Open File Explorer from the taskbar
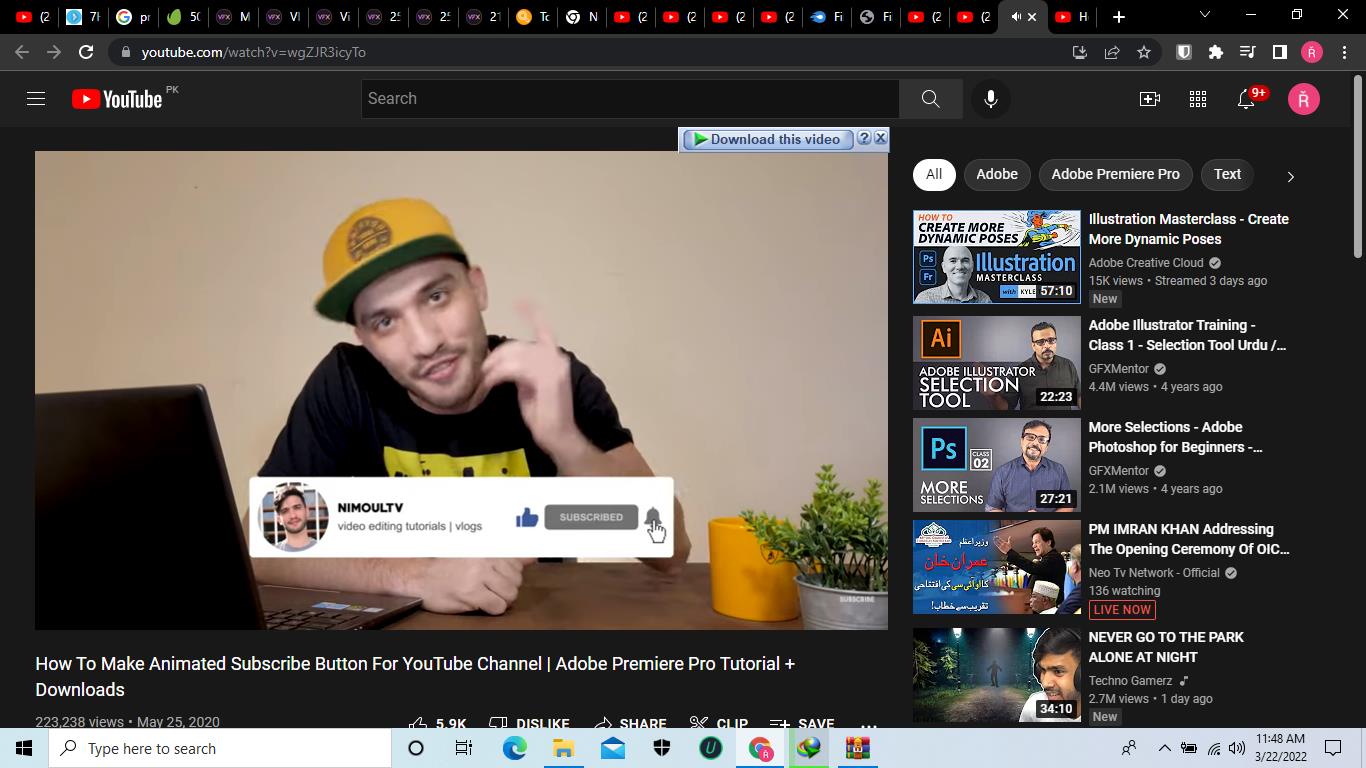Viewport: 1366px width, 768px height. (x=563, y=748)
